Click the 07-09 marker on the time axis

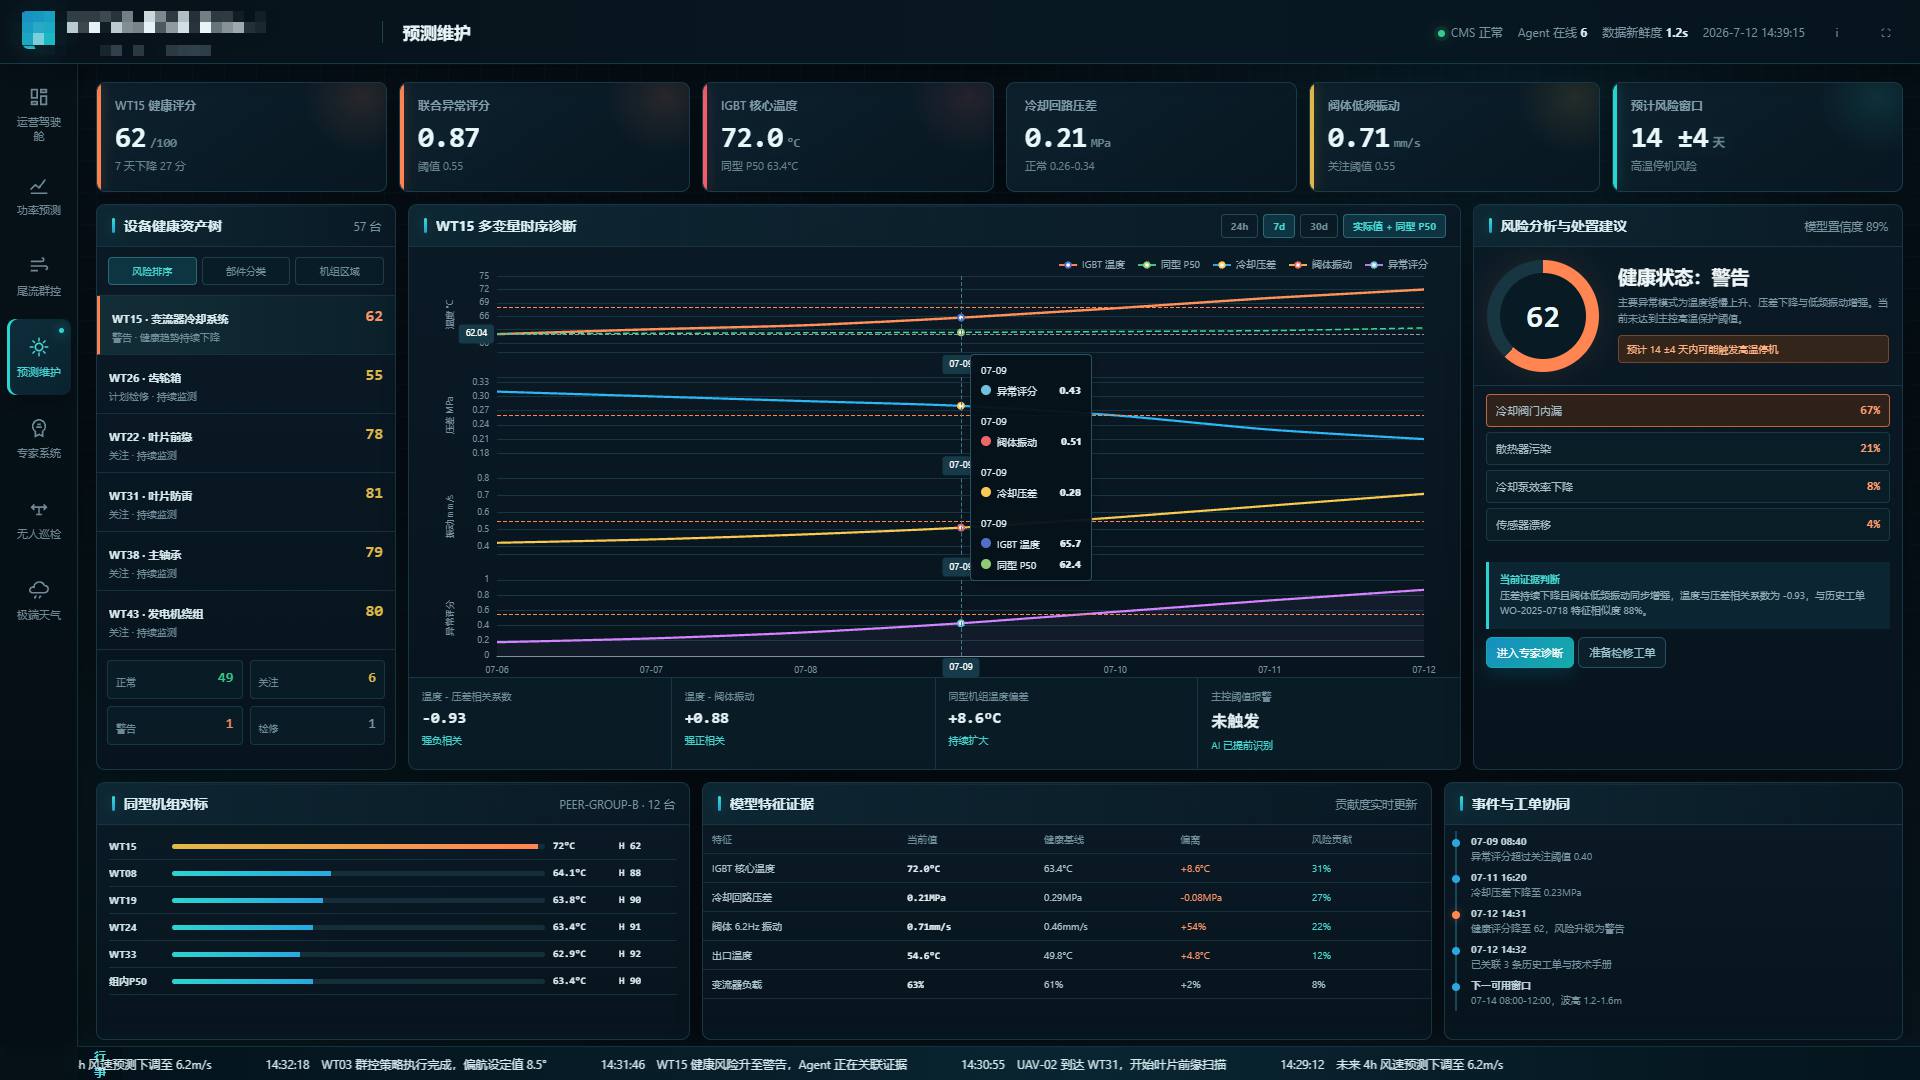coord(960,666)
